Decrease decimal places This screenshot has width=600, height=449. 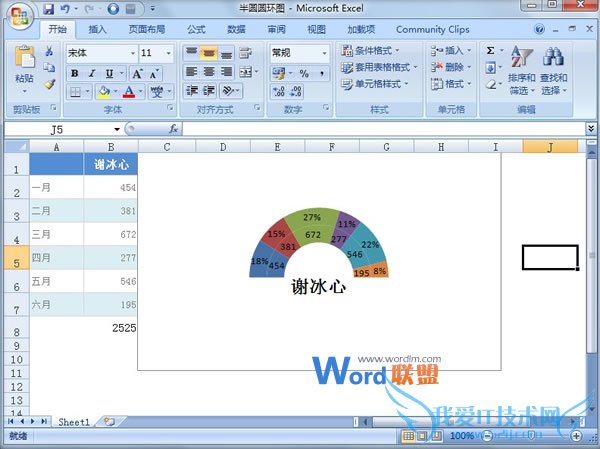(296, 91)
